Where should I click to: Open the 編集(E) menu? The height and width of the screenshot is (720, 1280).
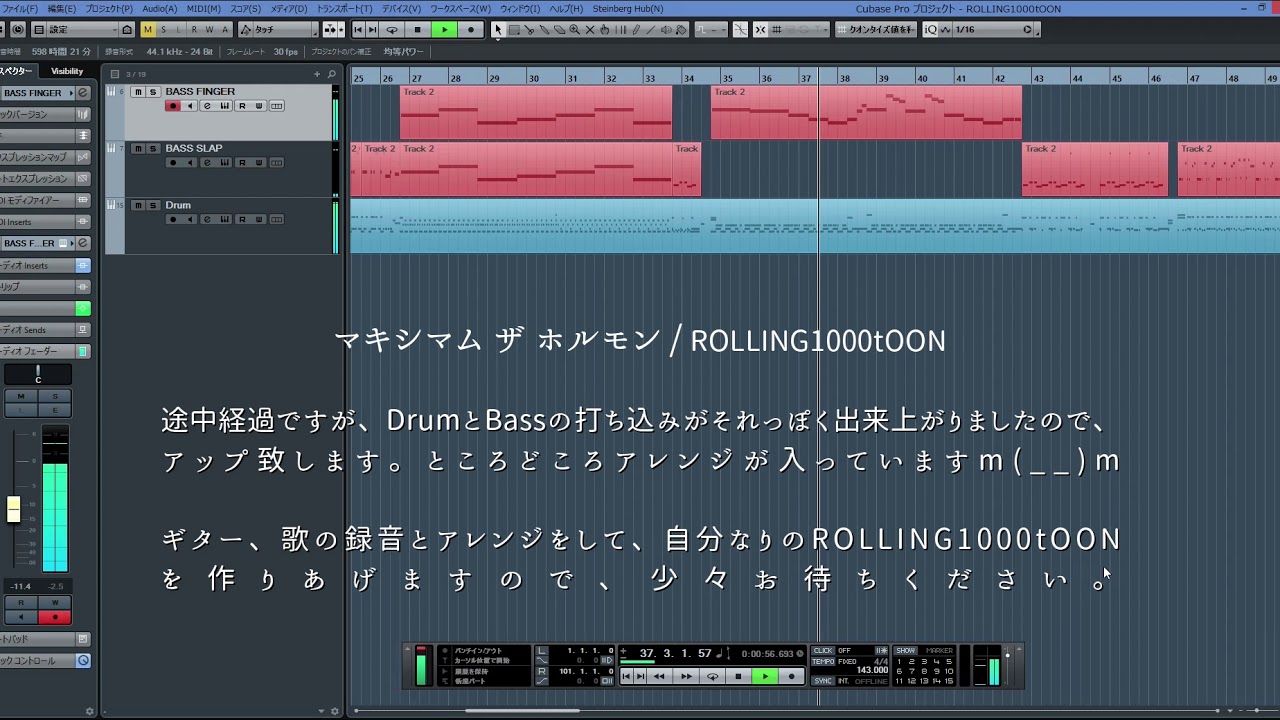(x=62, y=9)
